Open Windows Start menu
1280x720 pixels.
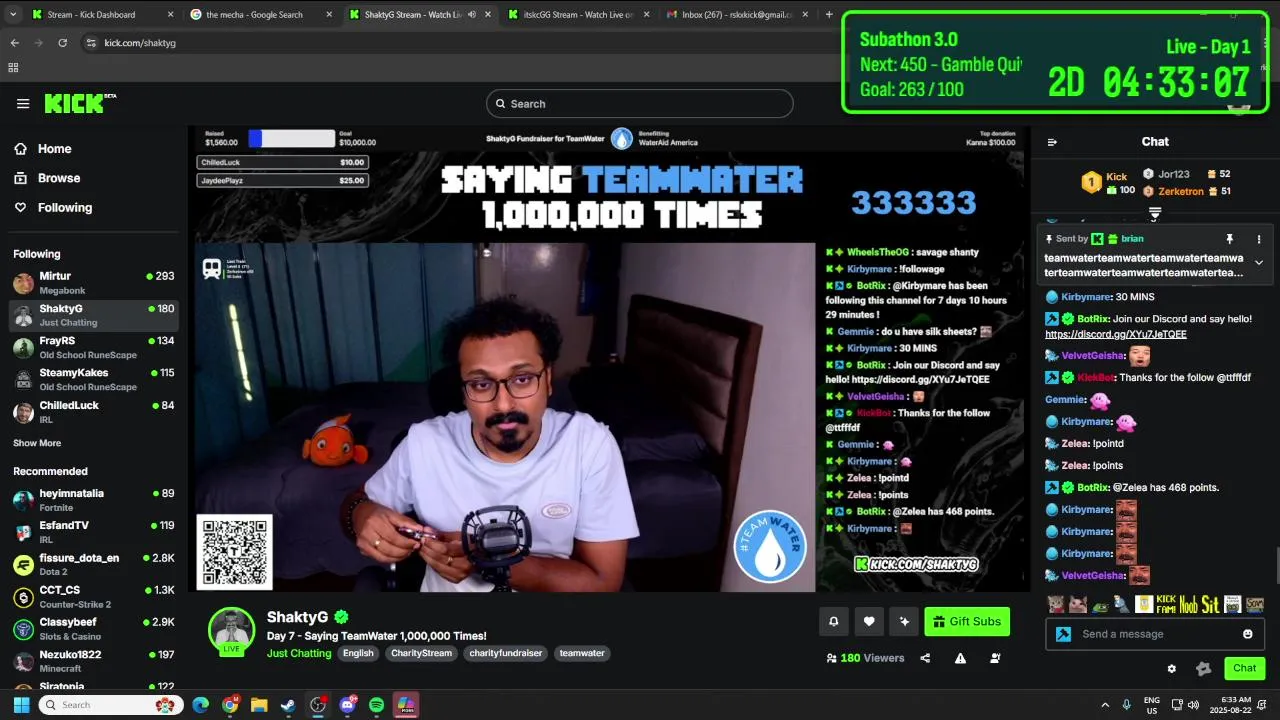coord(21,705)
